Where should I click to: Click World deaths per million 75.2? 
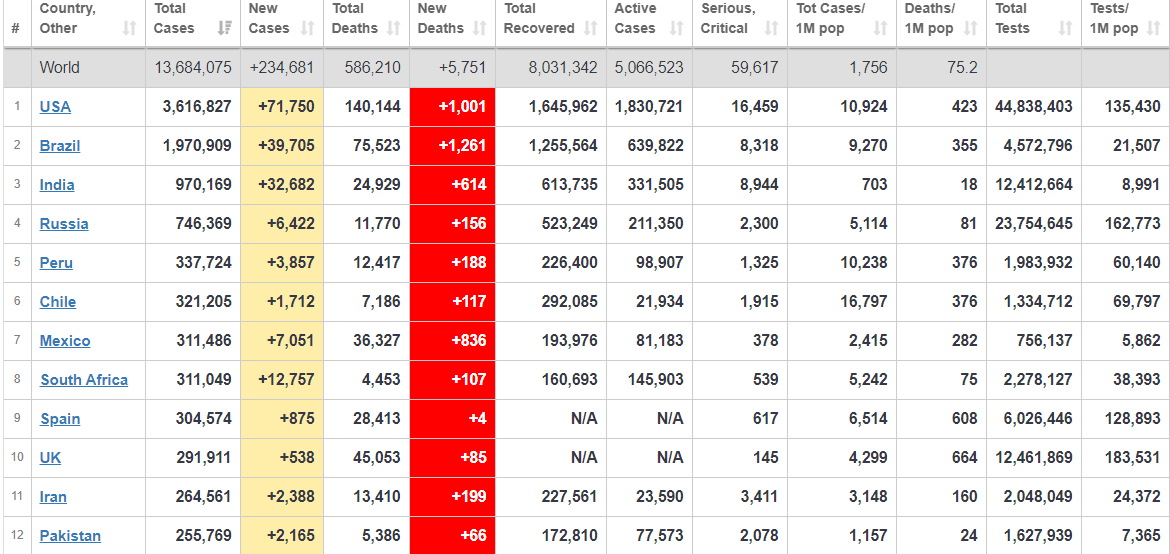click(963, 68)
